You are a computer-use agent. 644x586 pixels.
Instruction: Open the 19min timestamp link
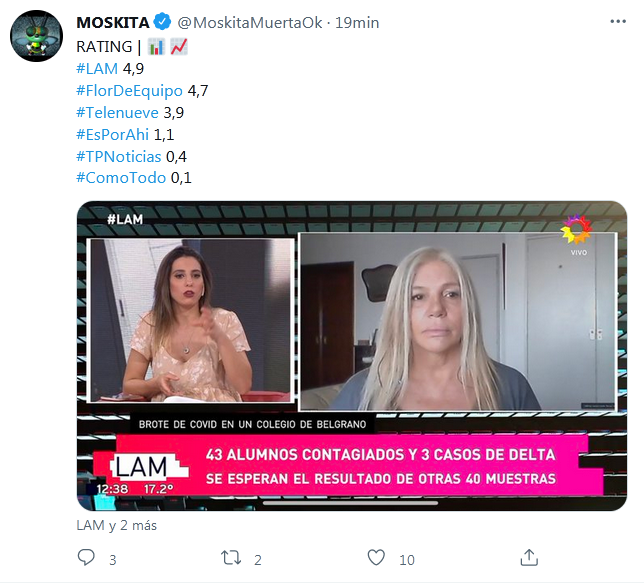tap(357, 23)
